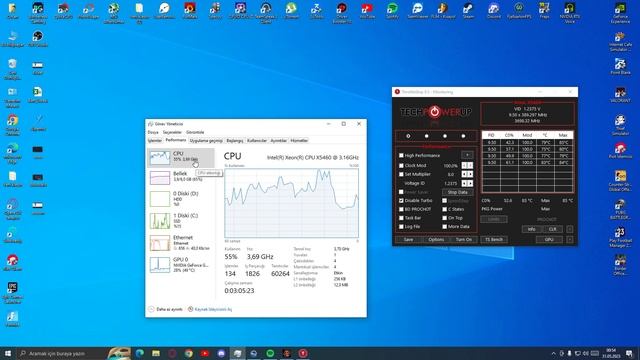Open Spotify from the taskbar
The image size is (640, 360).
click(270, 353)
